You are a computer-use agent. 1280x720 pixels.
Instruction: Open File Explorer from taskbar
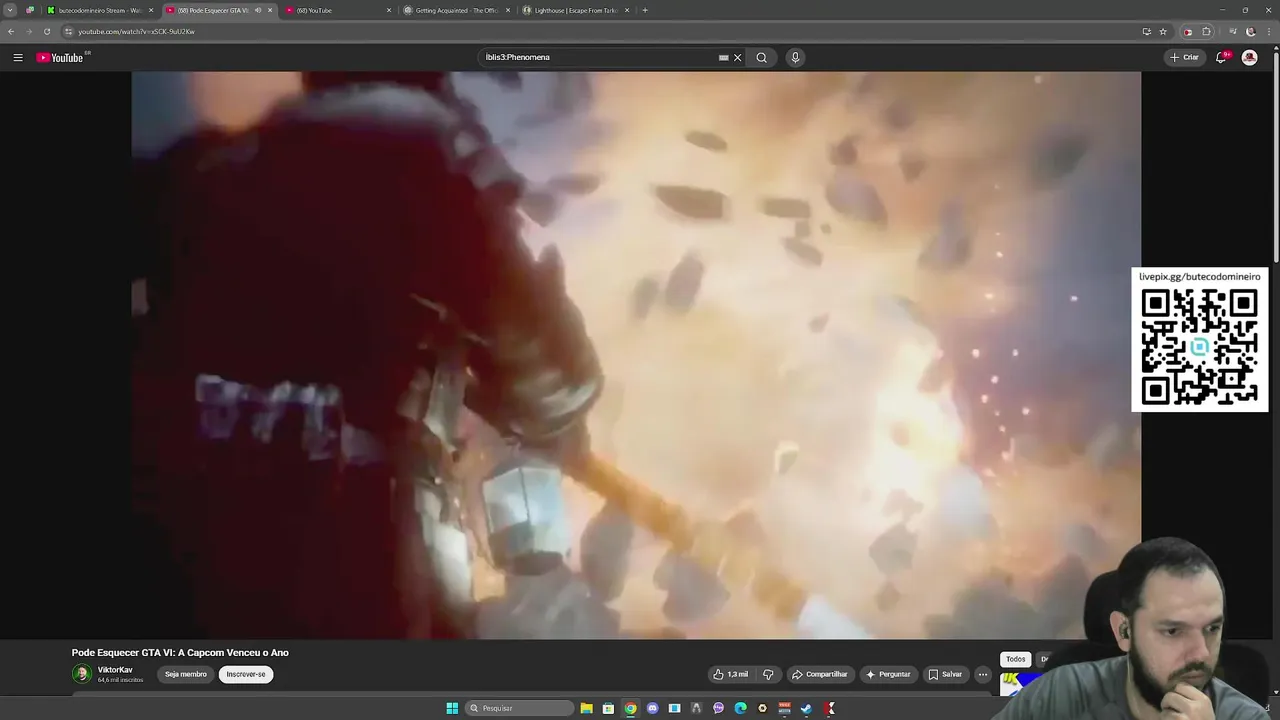(x=586, y=708)
